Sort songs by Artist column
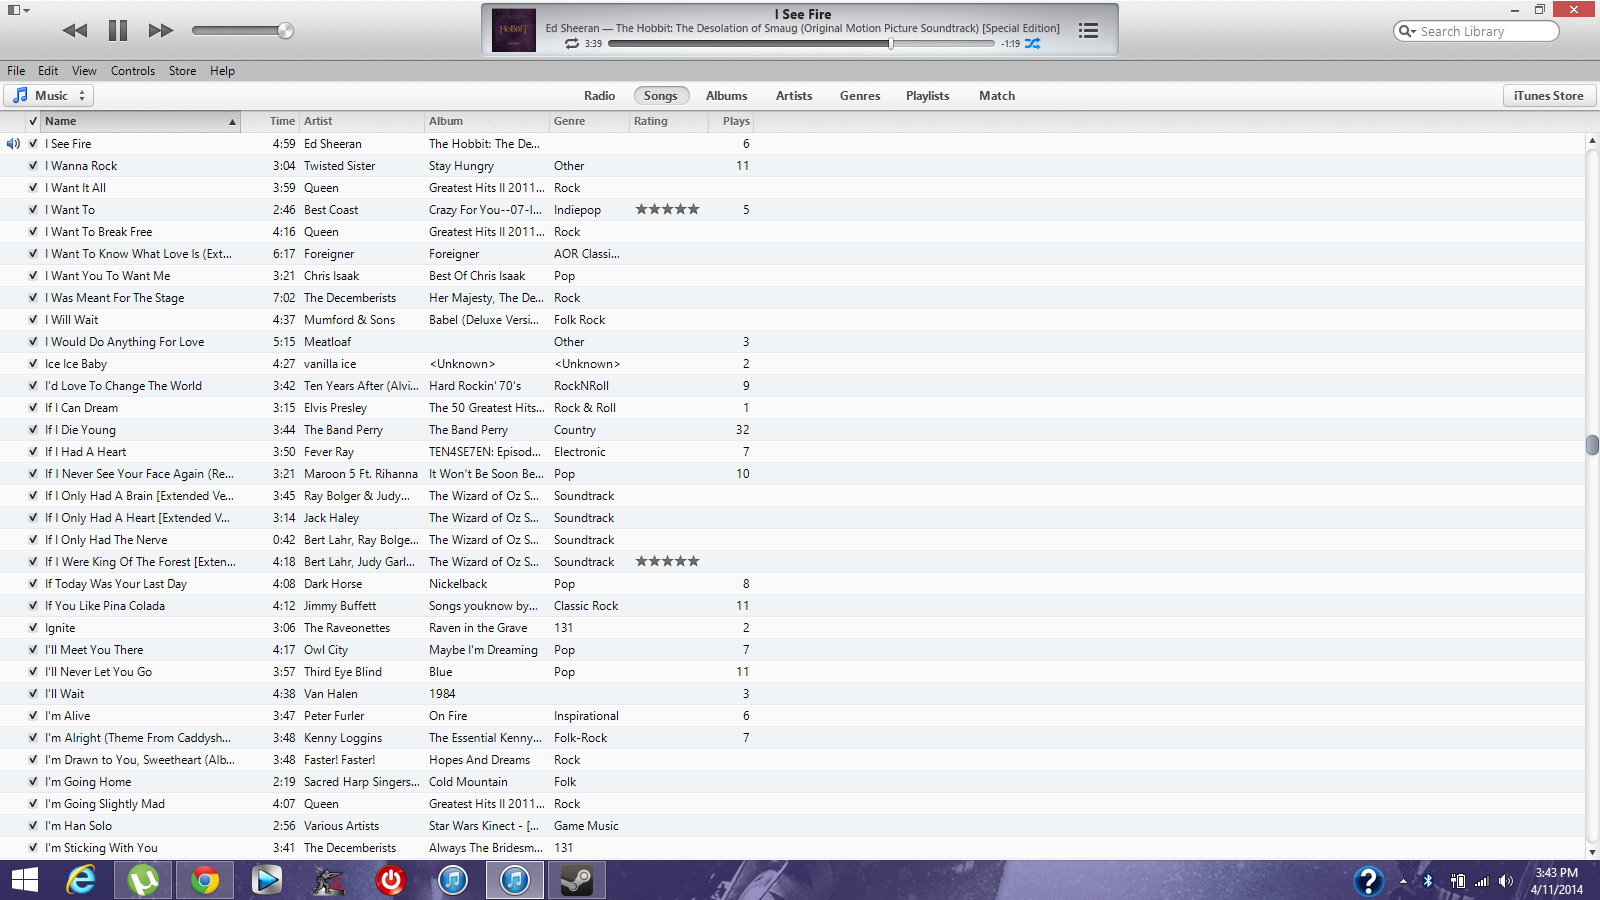This screenshot has width=1600, height=900. (362, 121)
